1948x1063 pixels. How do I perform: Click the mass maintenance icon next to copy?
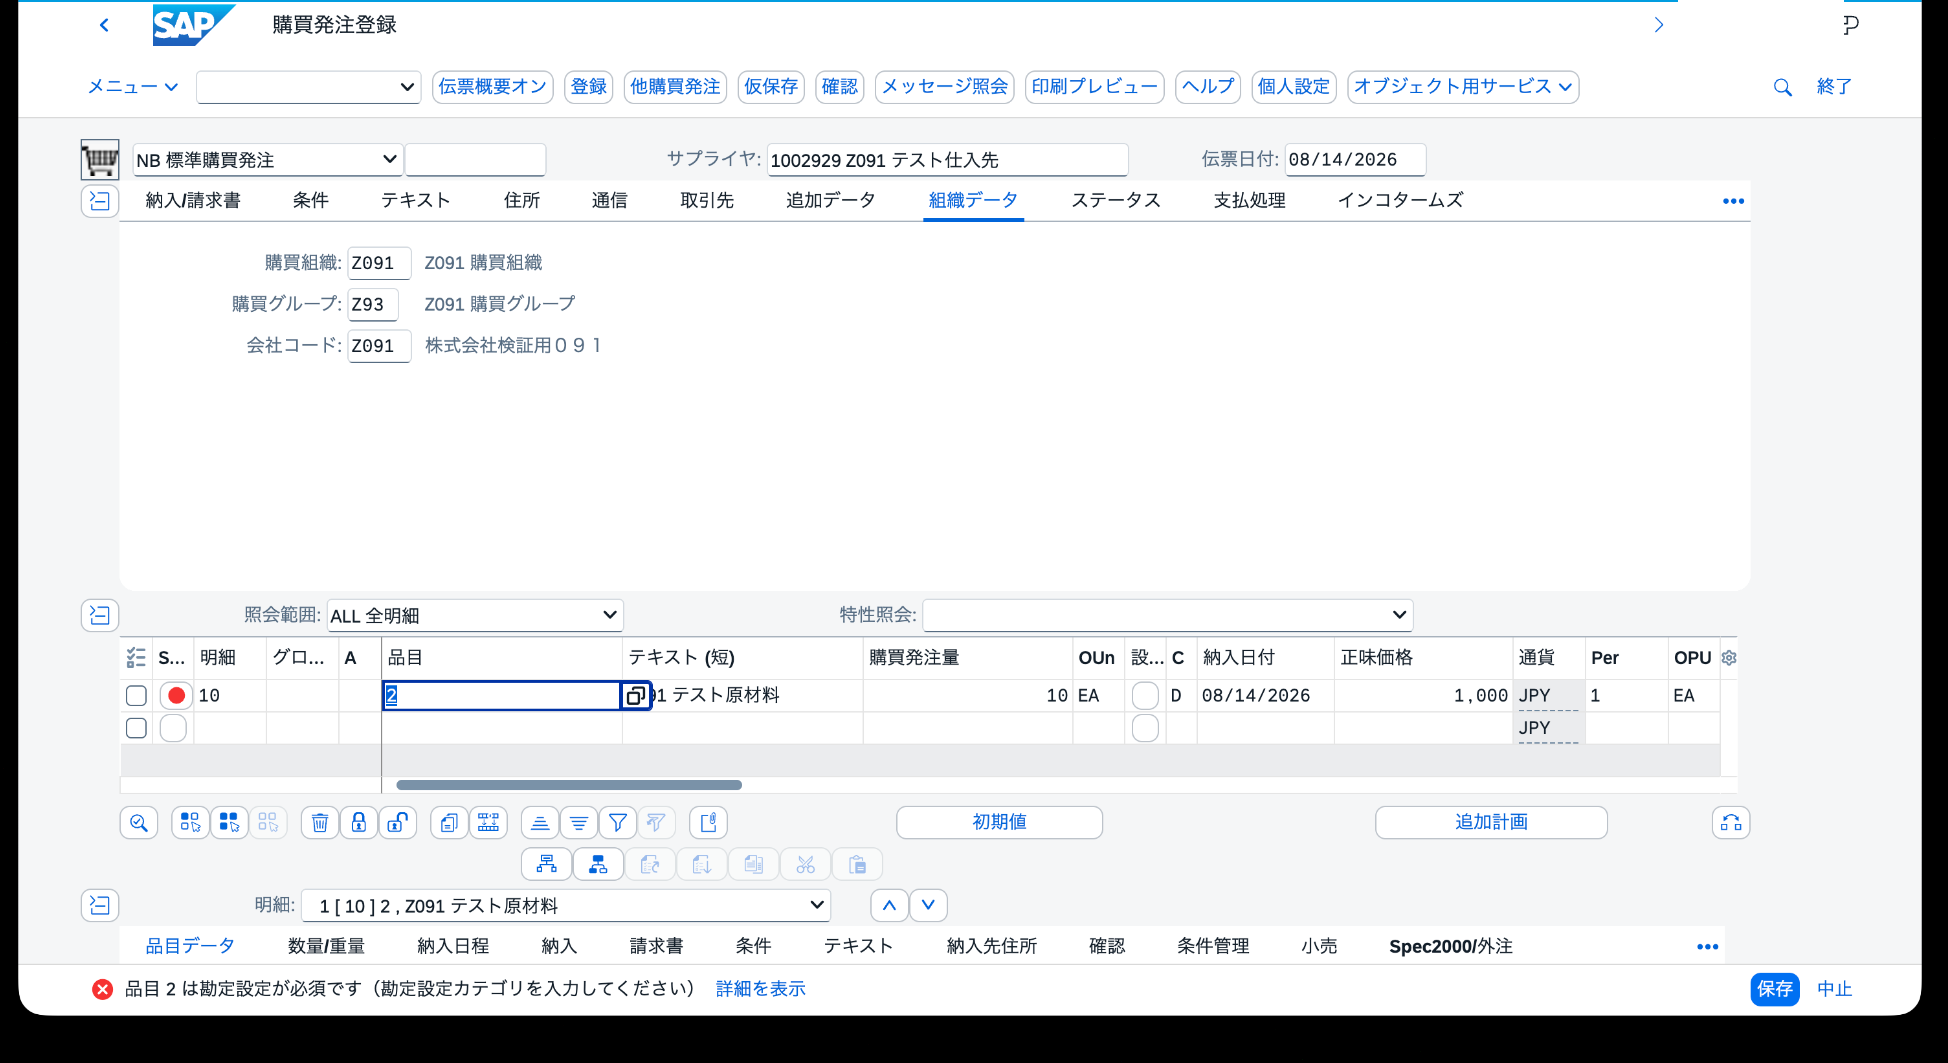point(489,823)
